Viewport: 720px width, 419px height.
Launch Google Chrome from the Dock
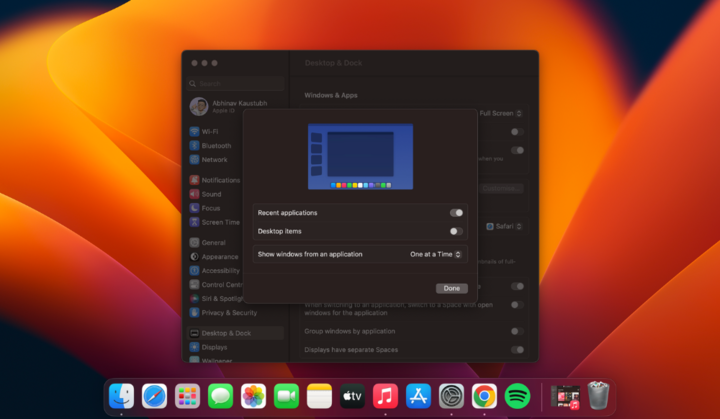(484, 396)
